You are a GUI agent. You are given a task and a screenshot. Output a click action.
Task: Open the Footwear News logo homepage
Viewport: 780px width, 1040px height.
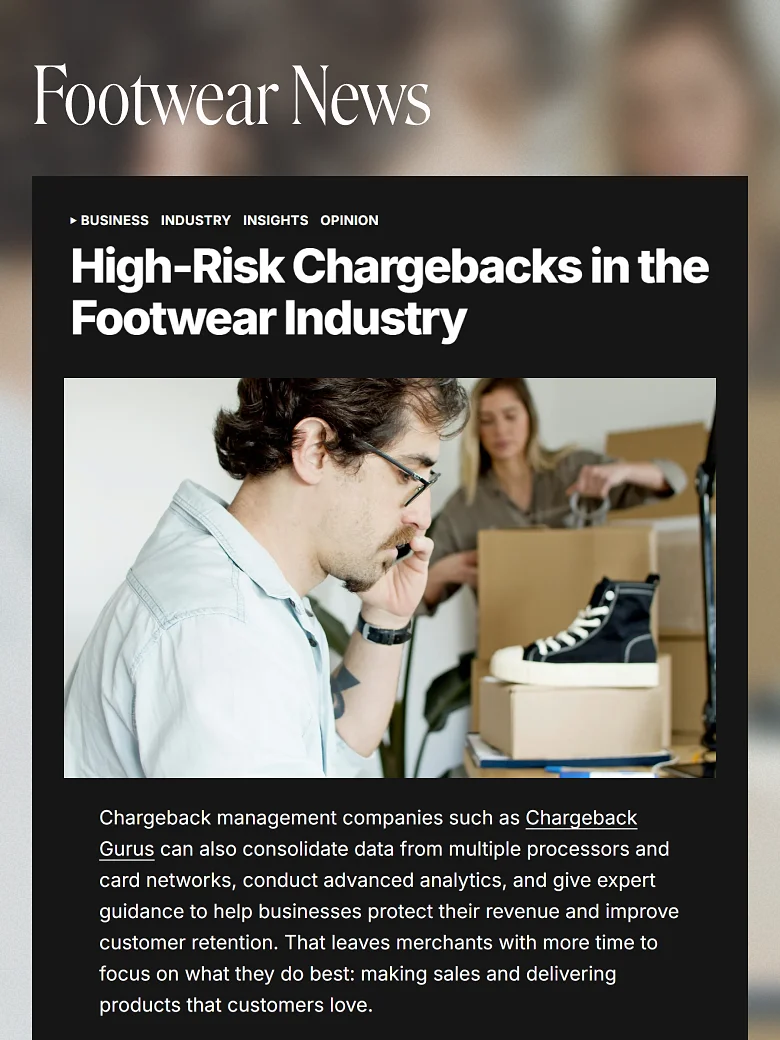(x=232, y=94)
